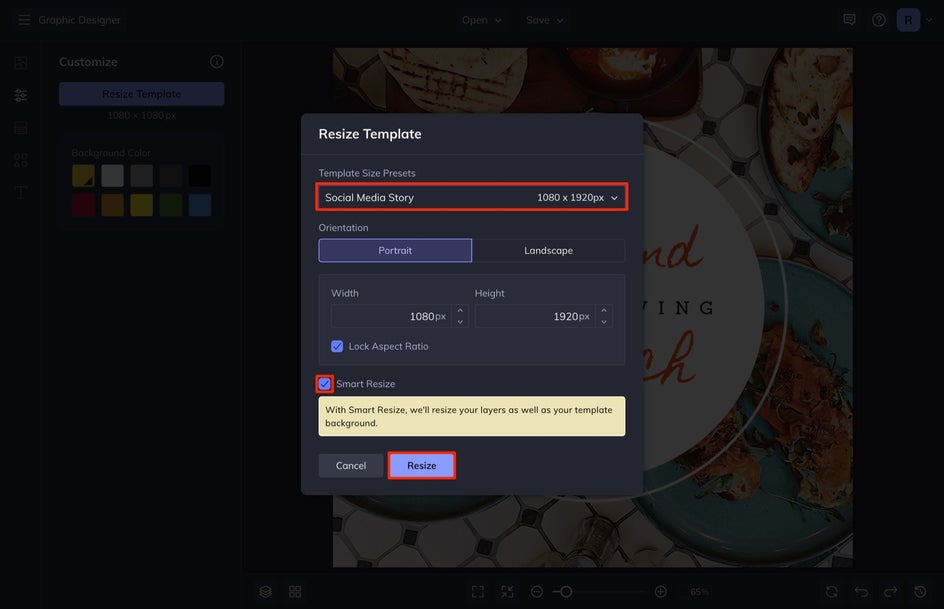The height and width of the screenshot is (609, 944).
Task: Adjust the zoom slider handle
Action: [x=565, y=592]
